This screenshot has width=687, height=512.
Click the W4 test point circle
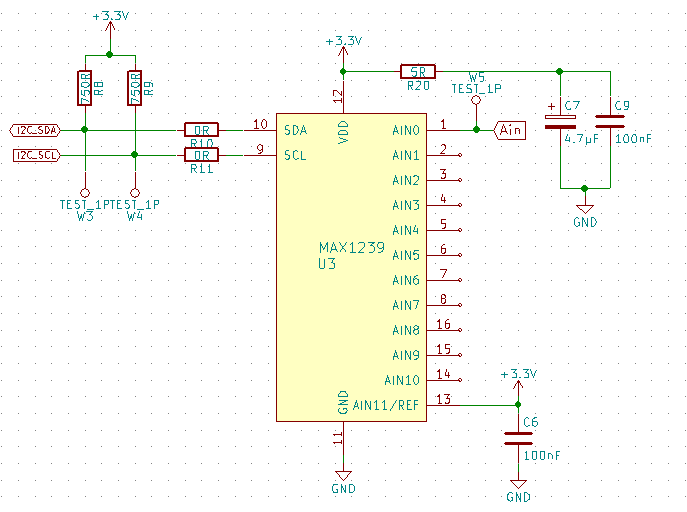[135, 193]
